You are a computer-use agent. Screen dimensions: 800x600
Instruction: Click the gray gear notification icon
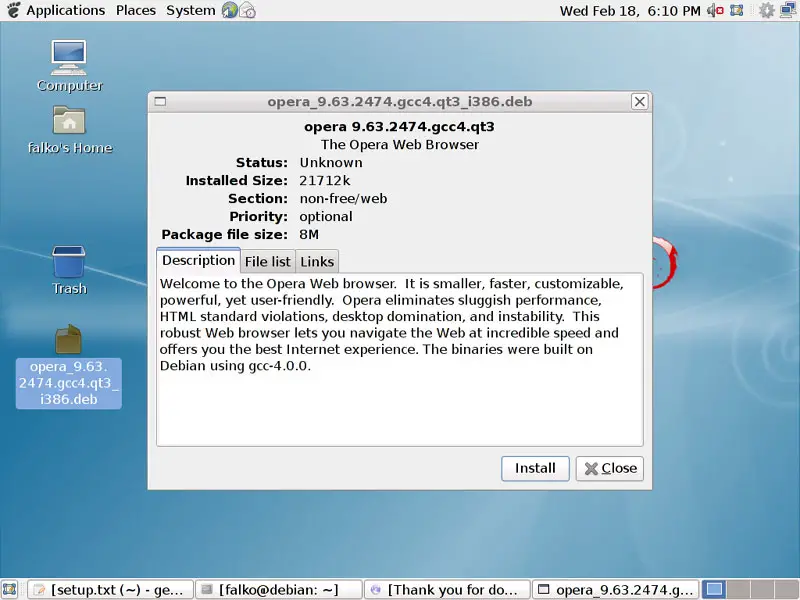[x=766, y=10]
